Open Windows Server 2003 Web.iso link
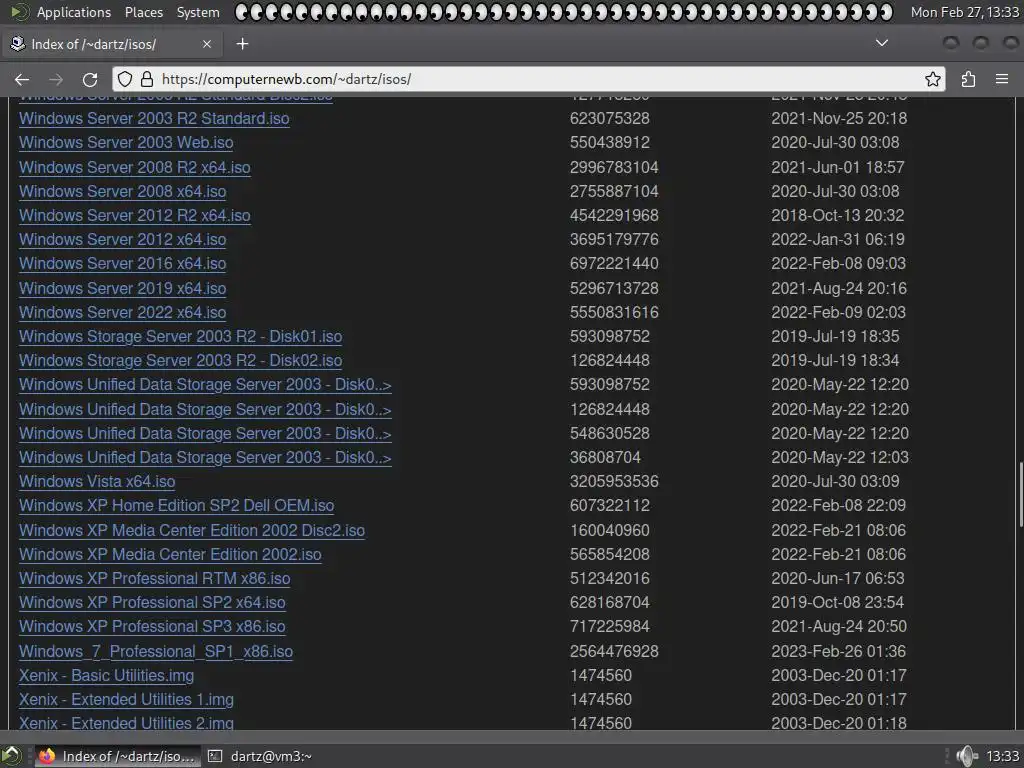The image size is (1024, 768). click(126, 142)
